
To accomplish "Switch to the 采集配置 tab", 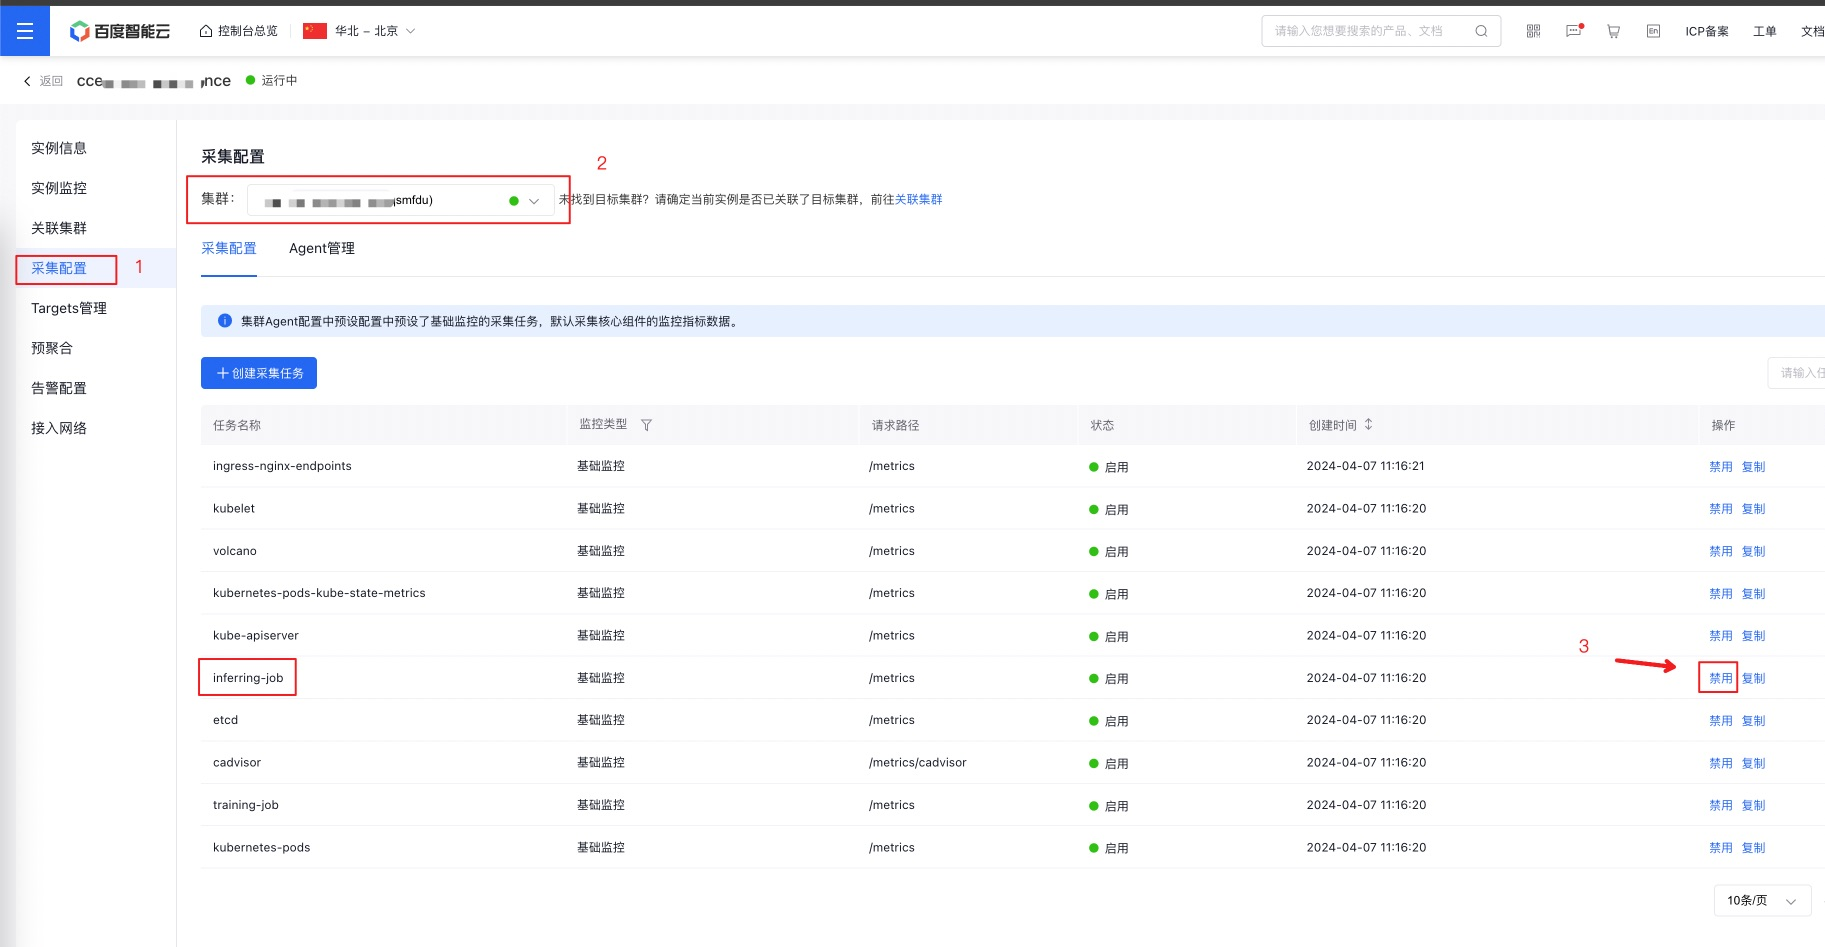I will coord(229,248).
